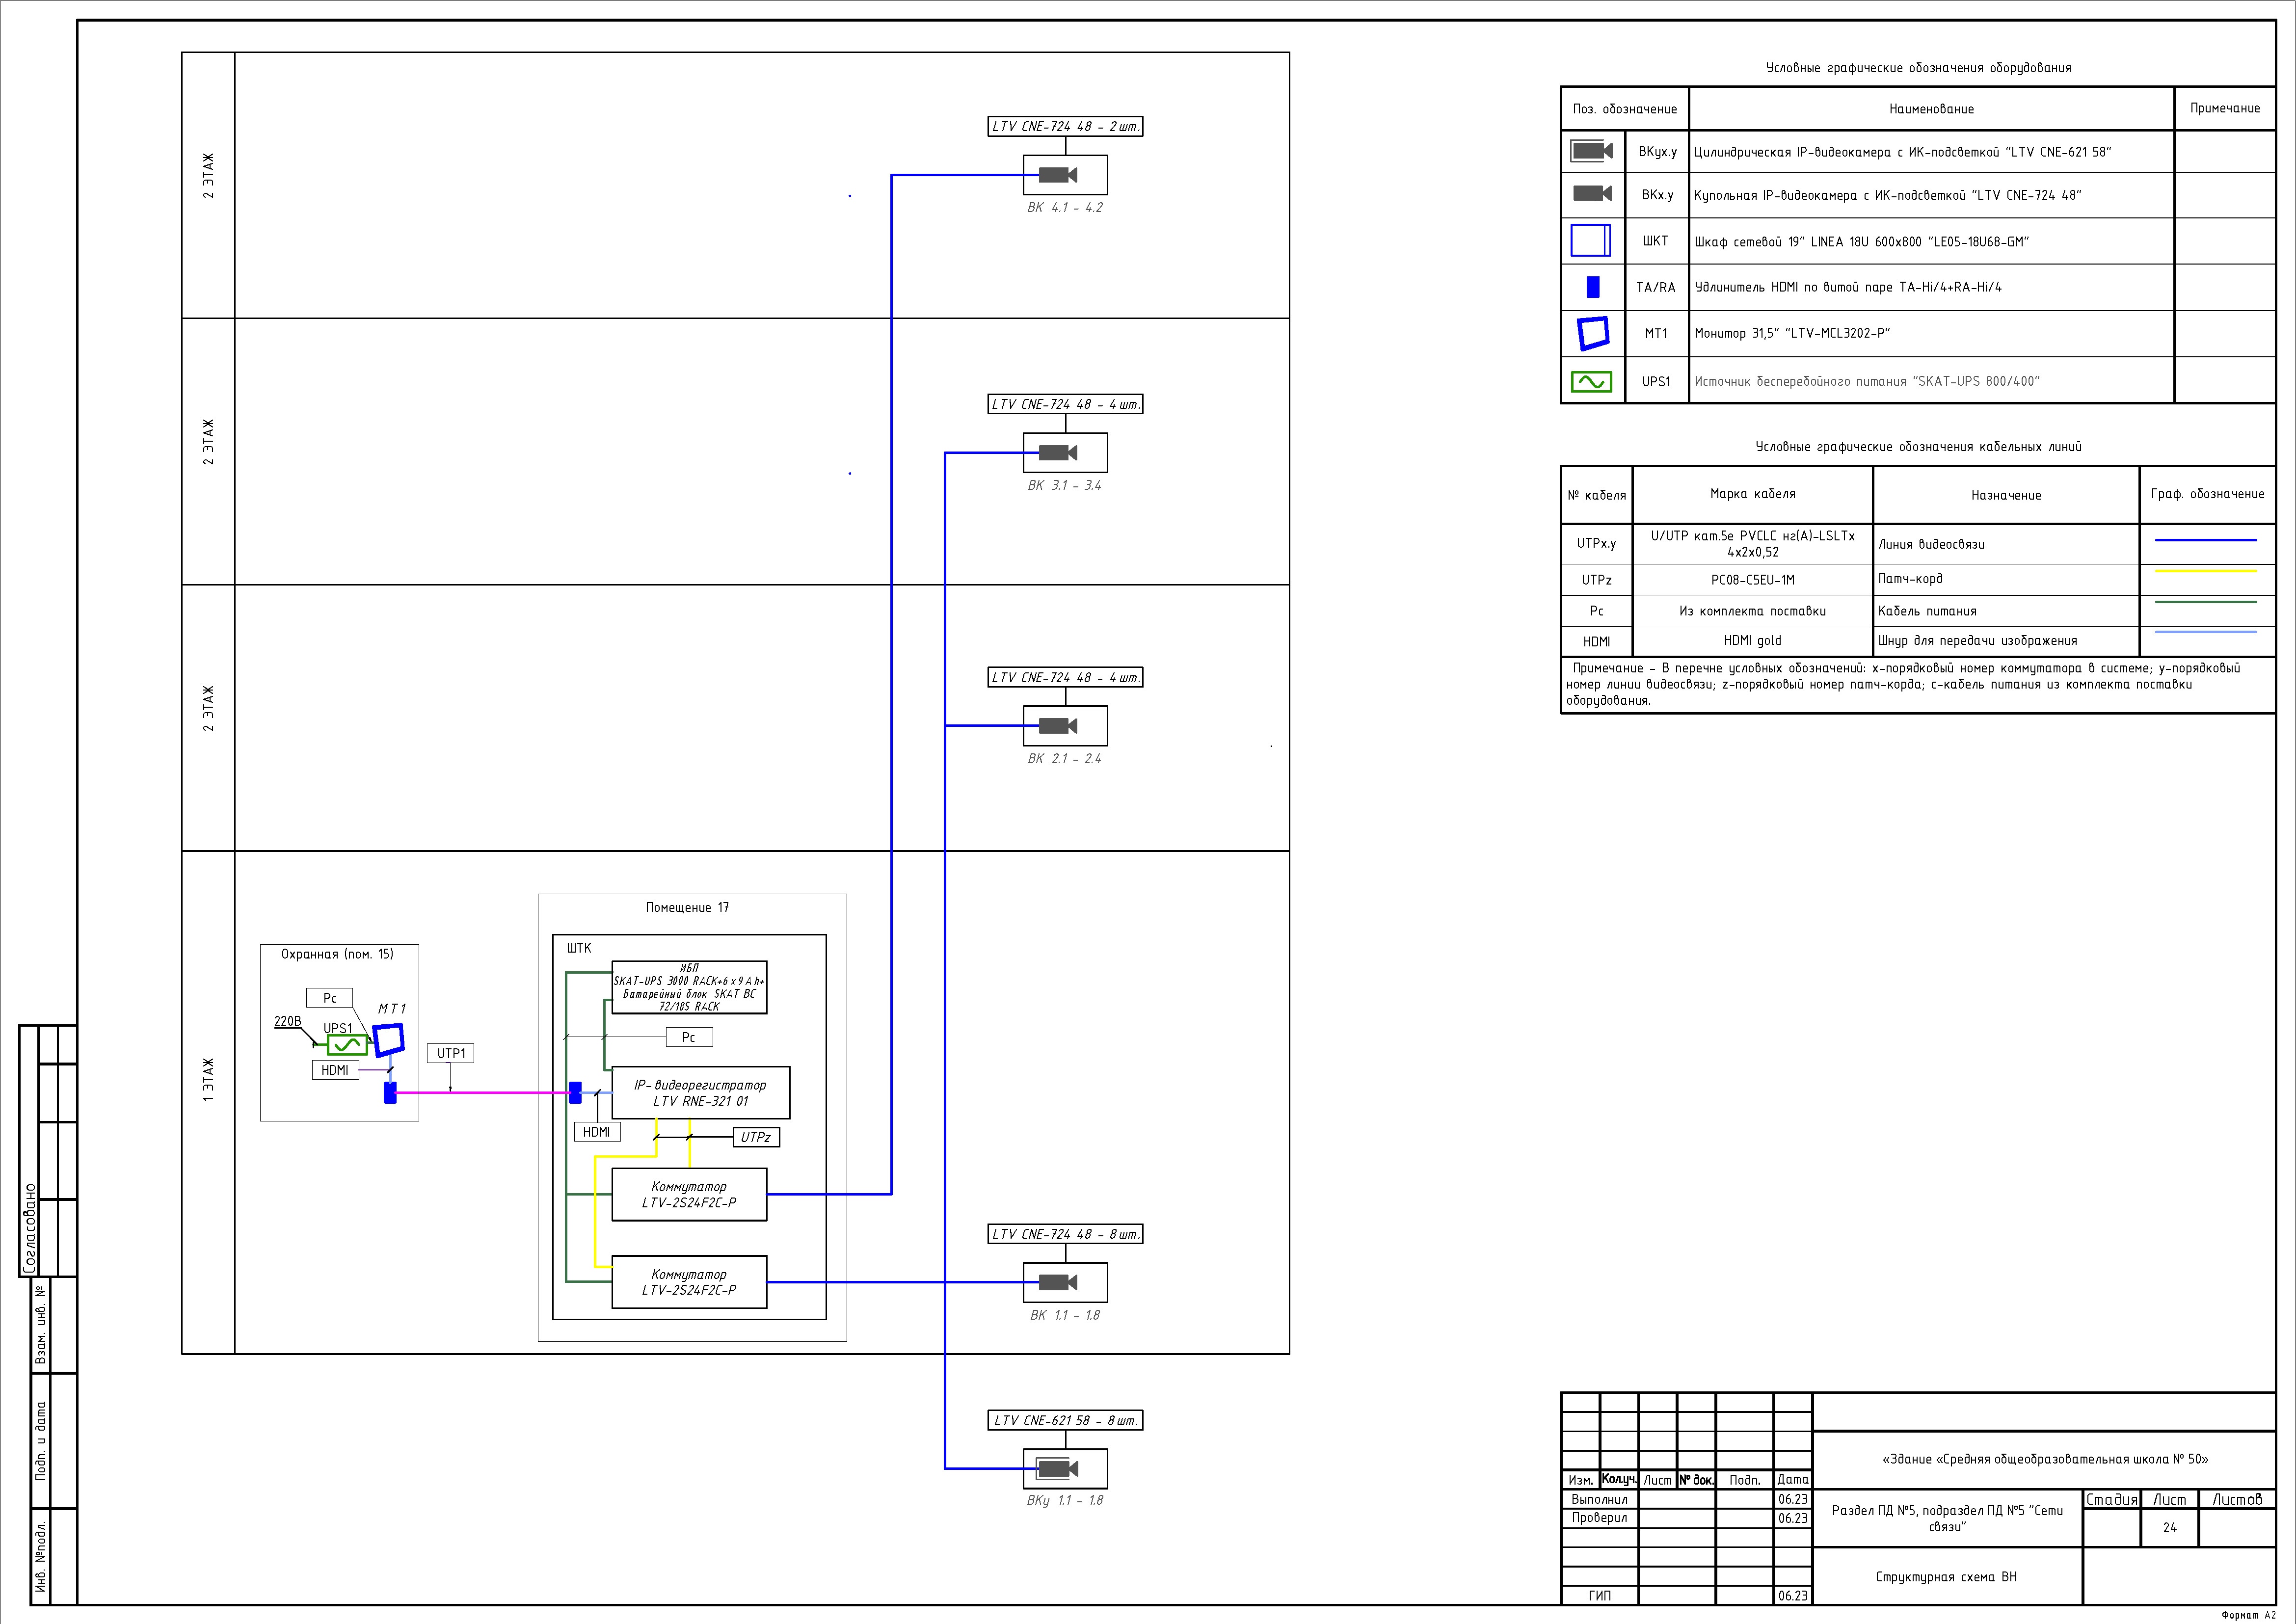2296x1624 pixels.
Task: Click the camera symbol above BK 2.1 – 2.4
Action: point(1058,726)
